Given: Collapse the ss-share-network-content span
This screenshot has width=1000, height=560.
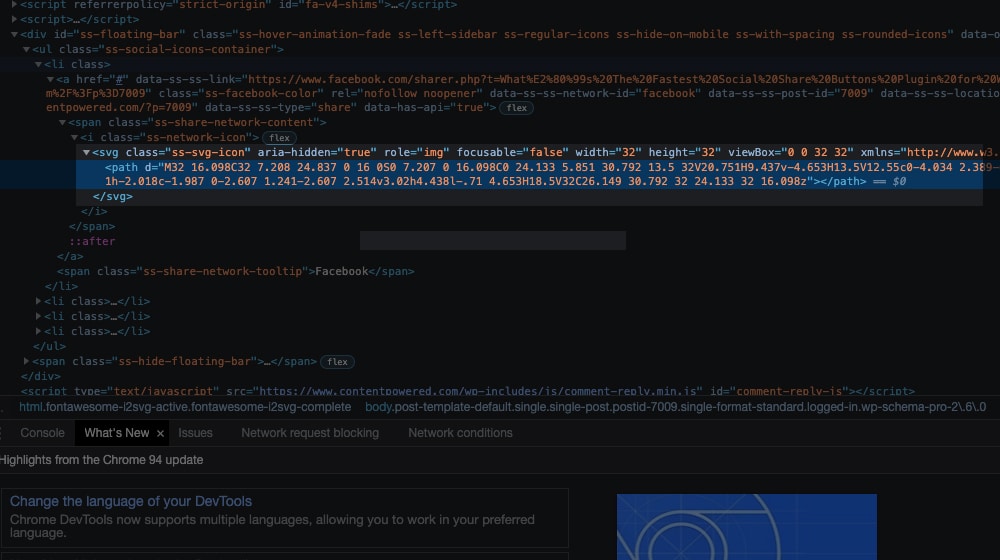Looking at the screenshot, I should pos(62,122).
